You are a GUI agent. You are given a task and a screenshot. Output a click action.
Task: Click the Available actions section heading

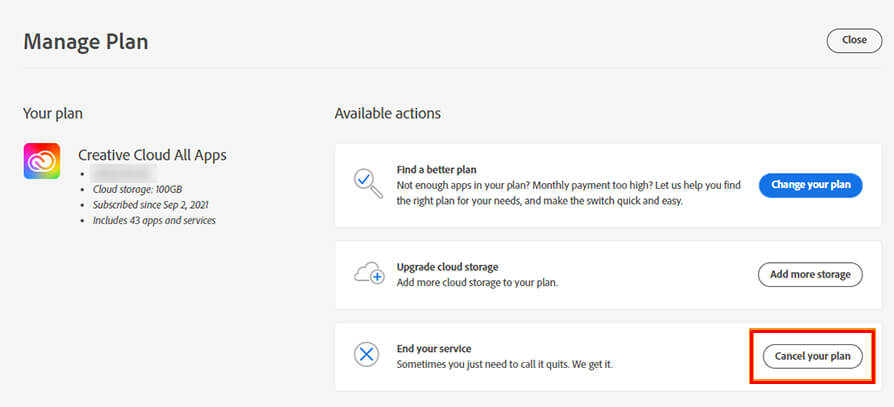point(387,113)
